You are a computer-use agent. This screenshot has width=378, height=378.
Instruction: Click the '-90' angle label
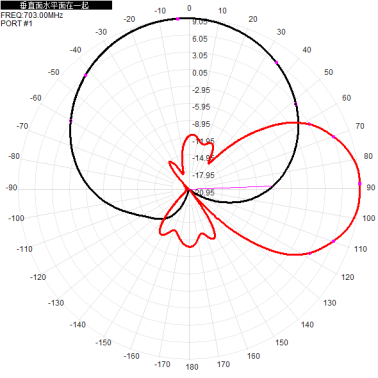pyautogui.click(x=11, y=188)
